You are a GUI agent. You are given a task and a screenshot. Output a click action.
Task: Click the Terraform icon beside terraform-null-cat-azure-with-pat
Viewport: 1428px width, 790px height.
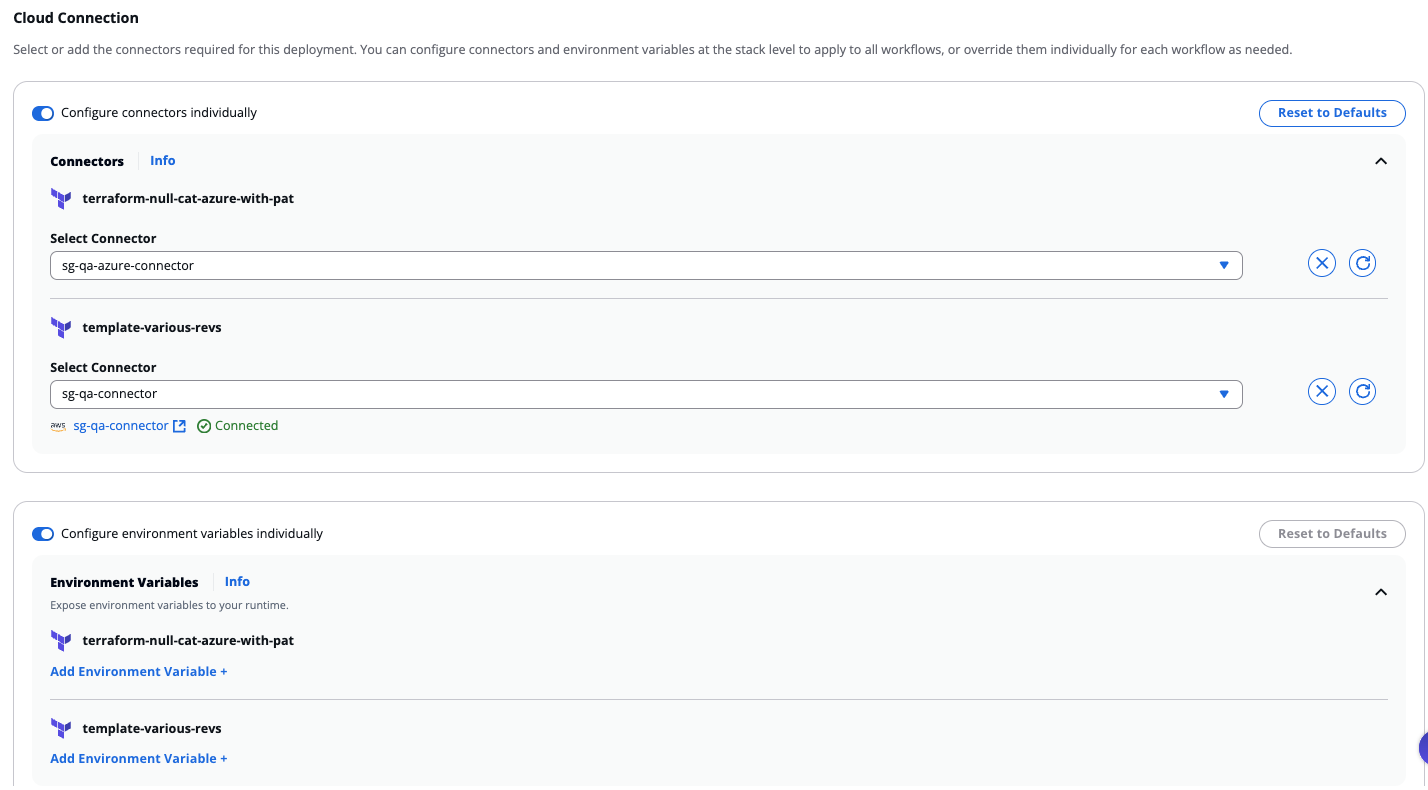coord(61,198)
